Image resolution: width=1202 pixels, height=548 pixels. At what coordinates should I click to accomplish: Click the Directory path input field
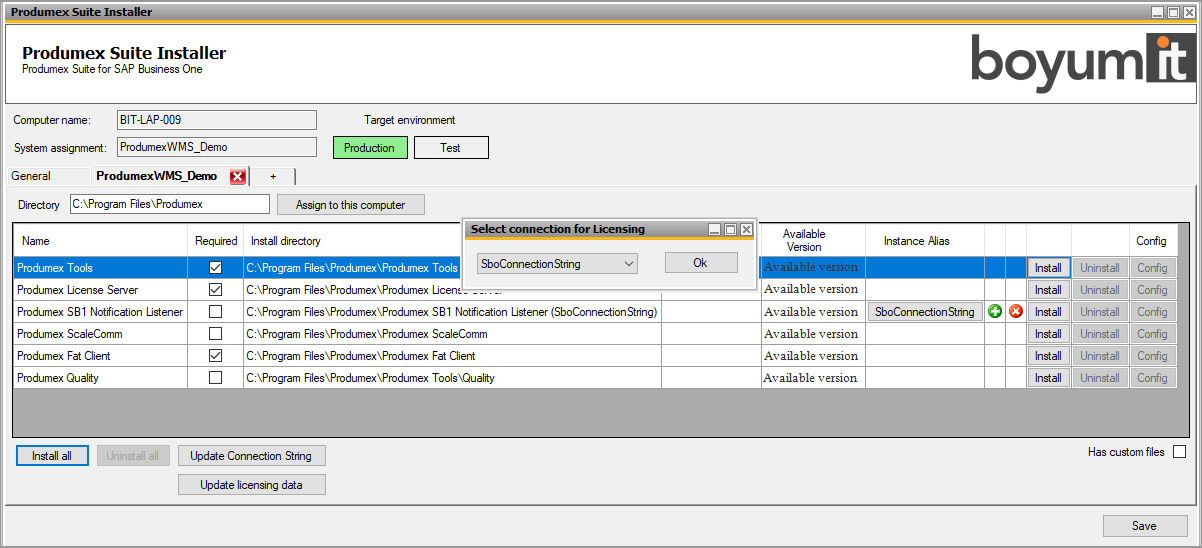pyautogui.click(x=169, y=204)
